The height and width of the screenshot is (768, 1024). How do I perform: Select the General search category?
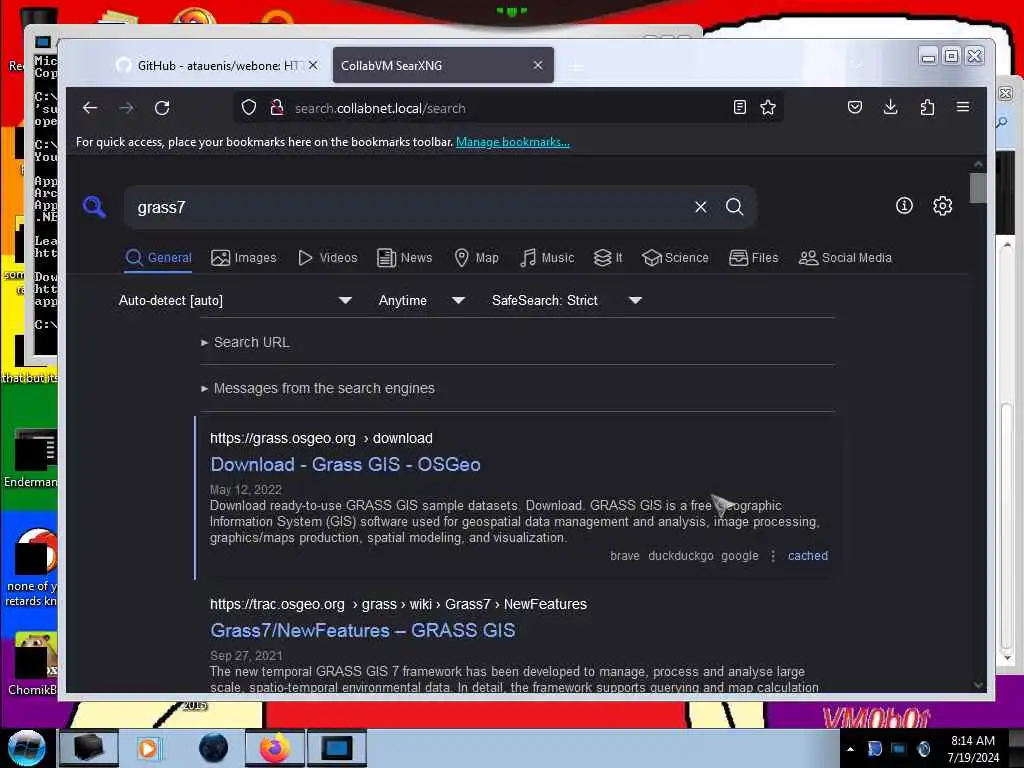click(159, 258)
